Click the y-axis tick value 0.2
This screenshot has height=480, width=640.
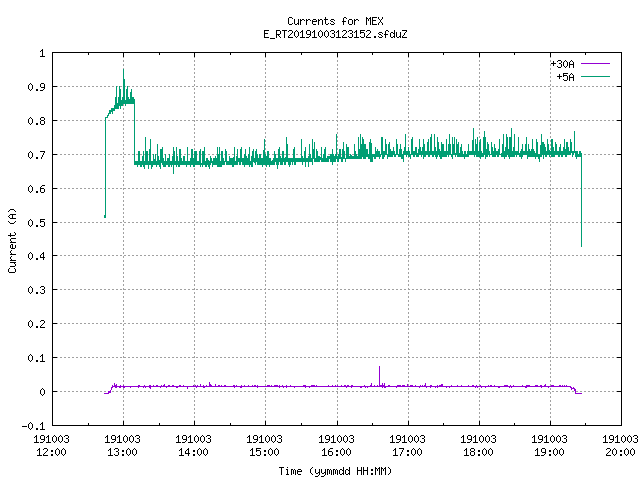pyautogui.click(x=36, y=324)
